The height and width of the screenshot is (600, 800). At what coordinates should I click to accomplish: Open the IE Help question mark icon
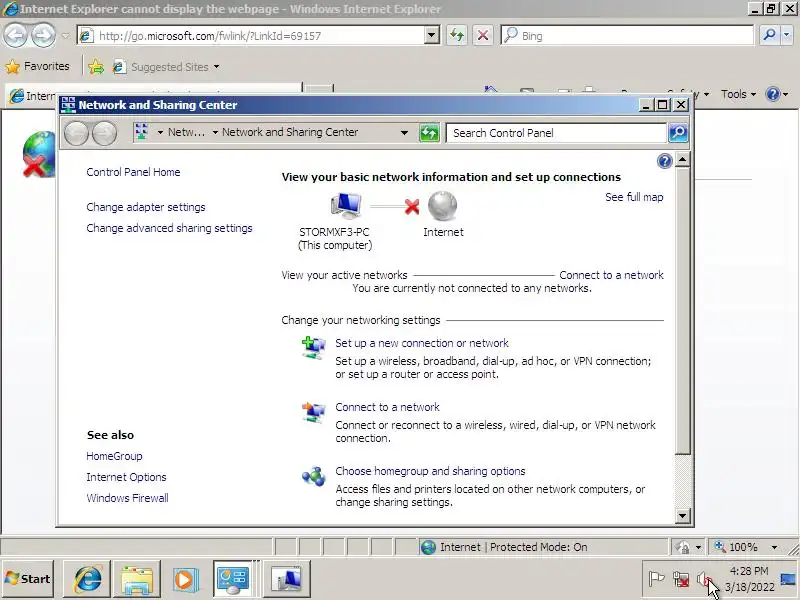[x=772, y=94]
